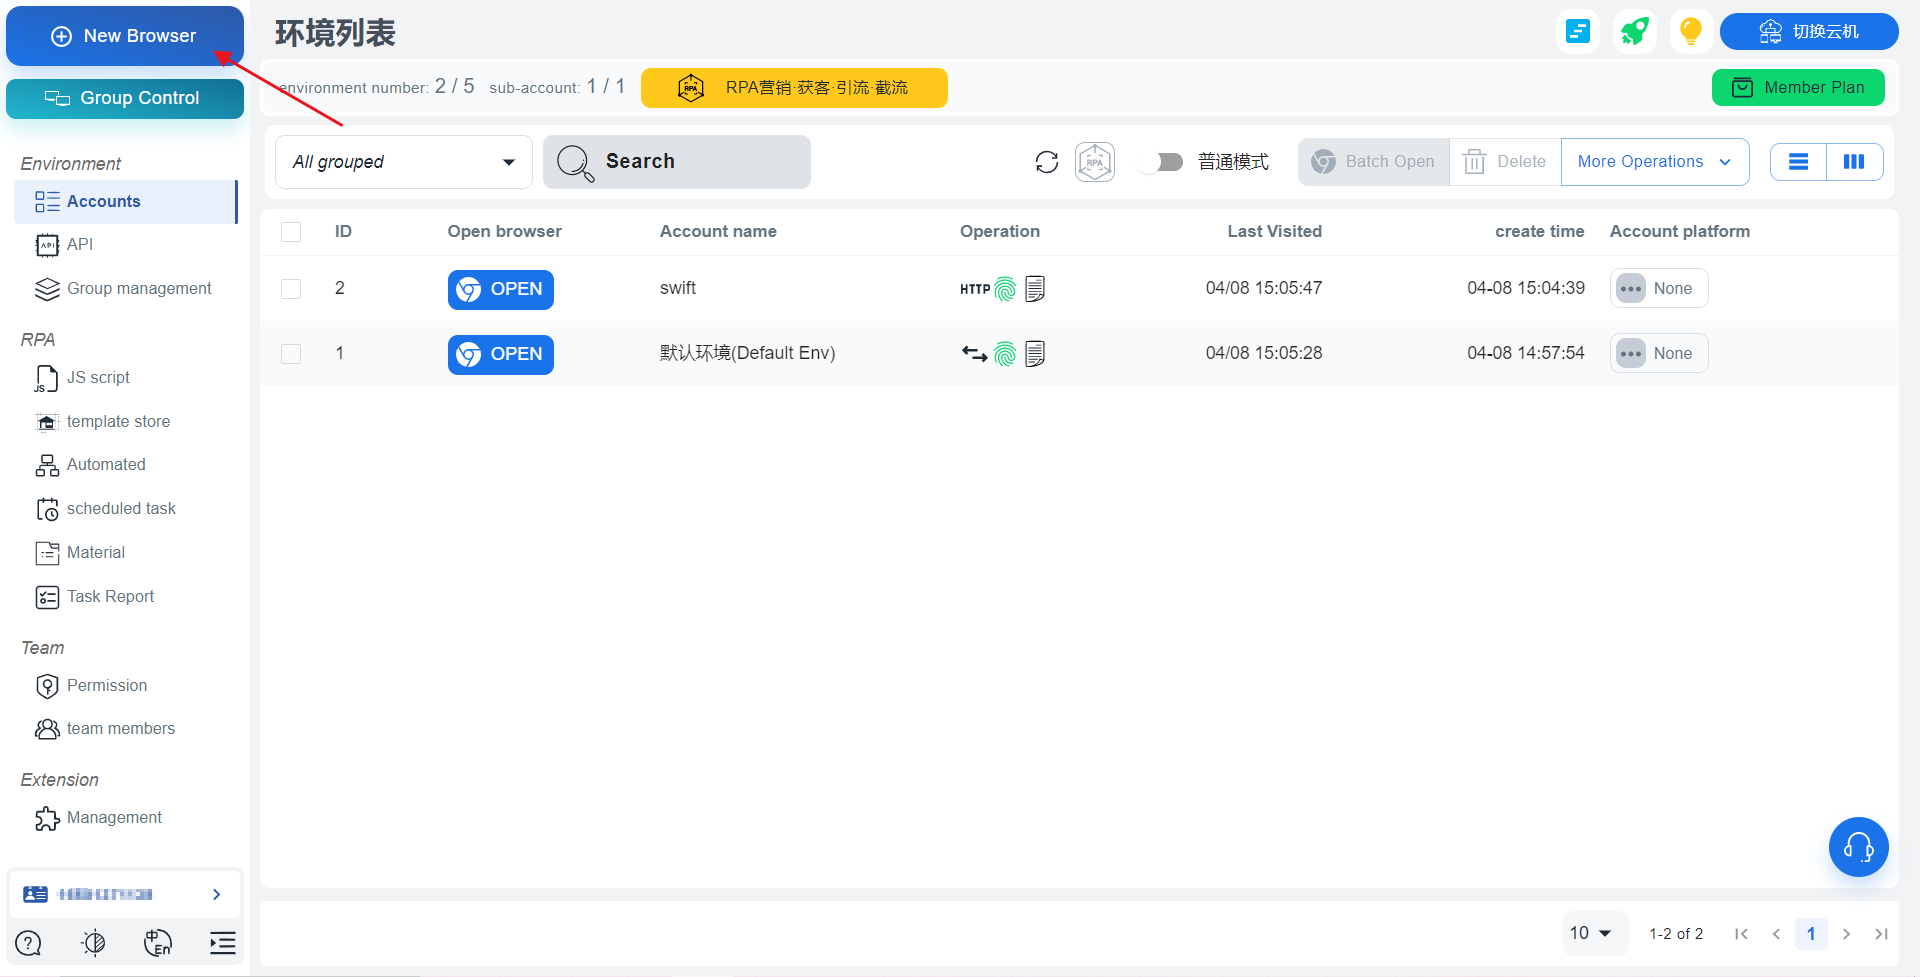Screen dimensions: 1920x977
Task: Expand the All grouped dropdown
Action: [403, 162]
